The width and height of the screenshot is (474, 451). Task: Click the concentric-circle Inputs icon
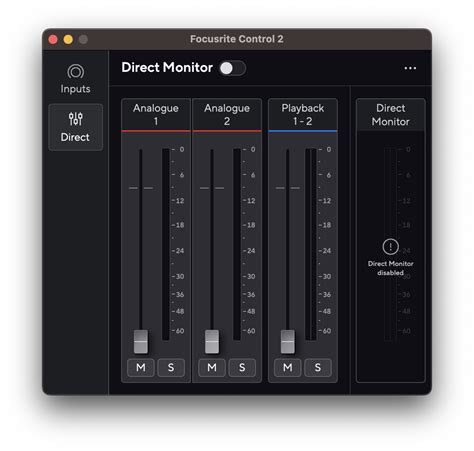point(76,71)
